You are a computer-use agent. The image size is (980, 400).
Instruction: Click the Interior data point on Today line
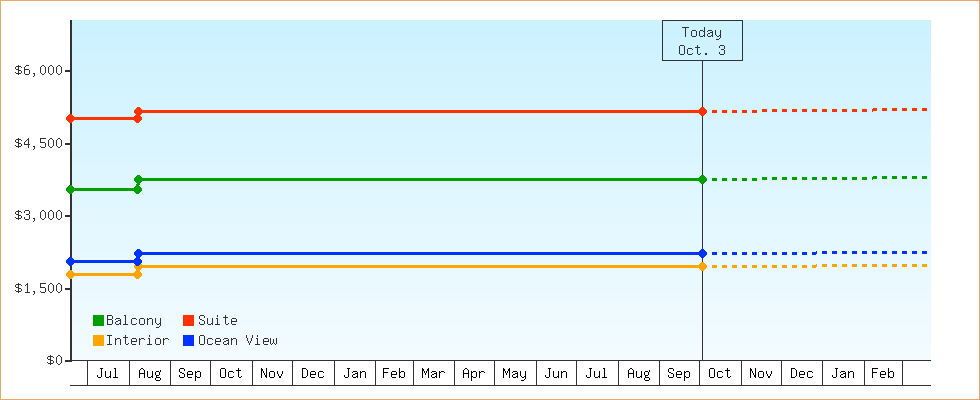702,267
